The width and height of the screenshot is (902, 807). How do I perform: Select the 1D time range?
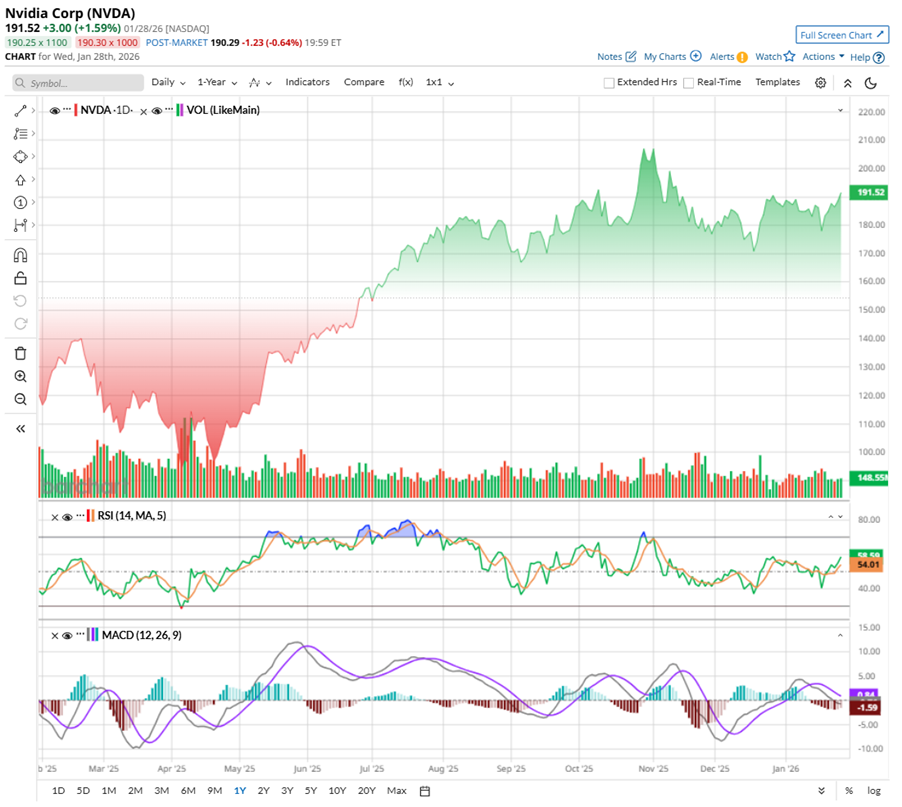[x=58, y=791]
